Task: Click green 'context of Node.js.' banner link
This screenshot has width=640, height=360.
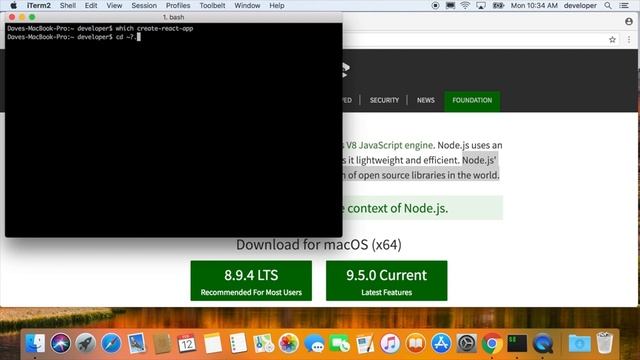Action: point(397,208)
